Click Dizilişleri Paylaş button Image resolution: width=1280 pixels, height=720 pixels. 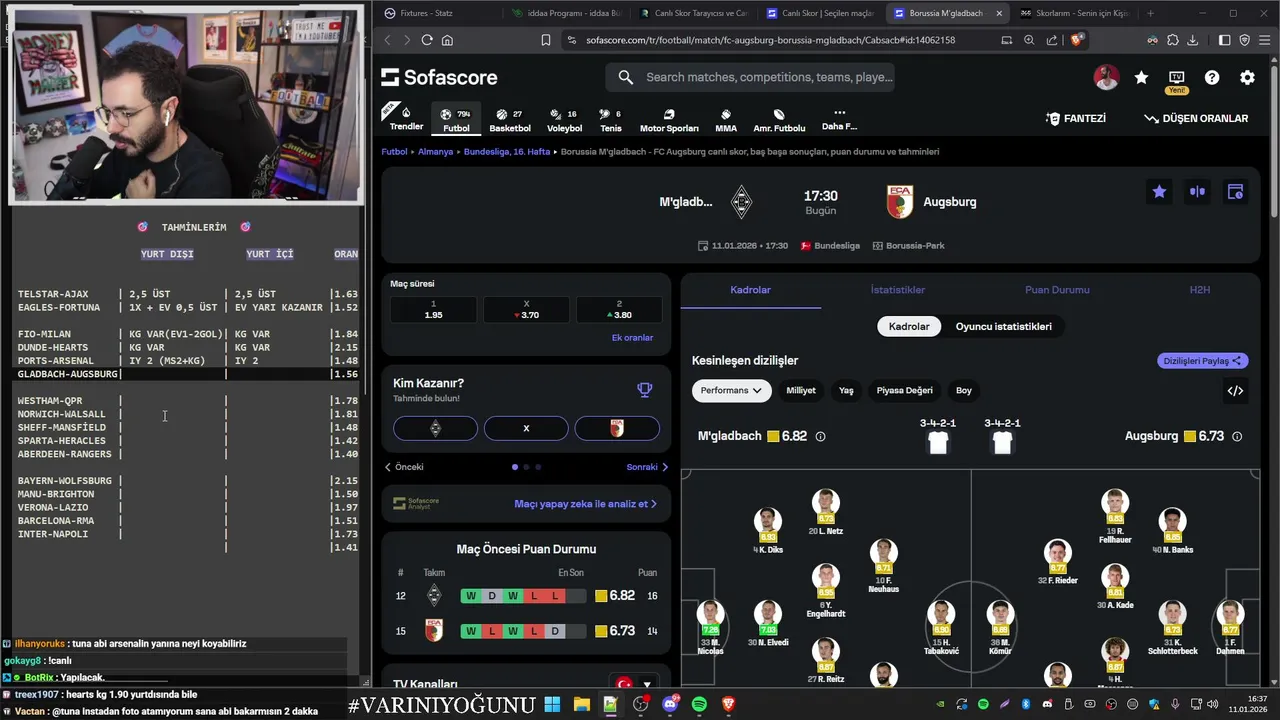click(1203, 361)
